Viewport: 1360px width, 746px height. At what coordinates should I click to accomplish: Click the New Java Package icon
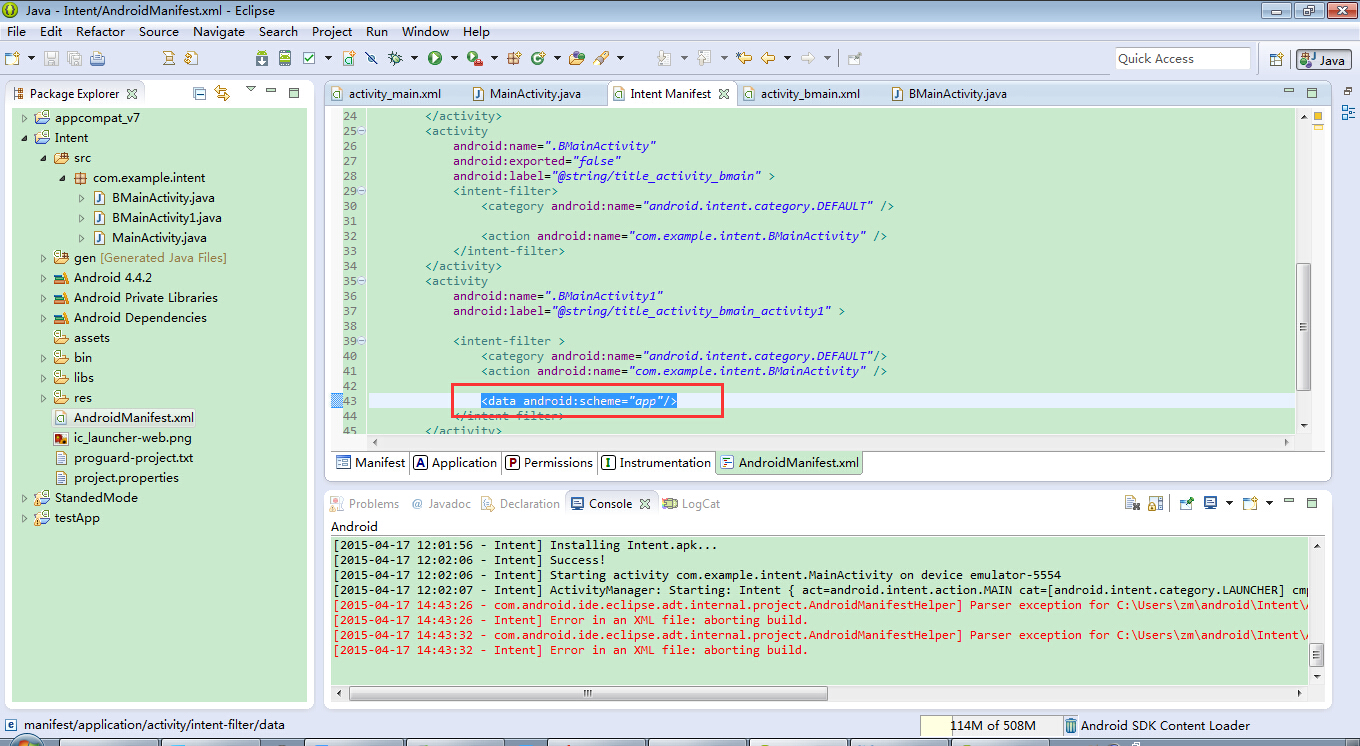pos(514,58)
